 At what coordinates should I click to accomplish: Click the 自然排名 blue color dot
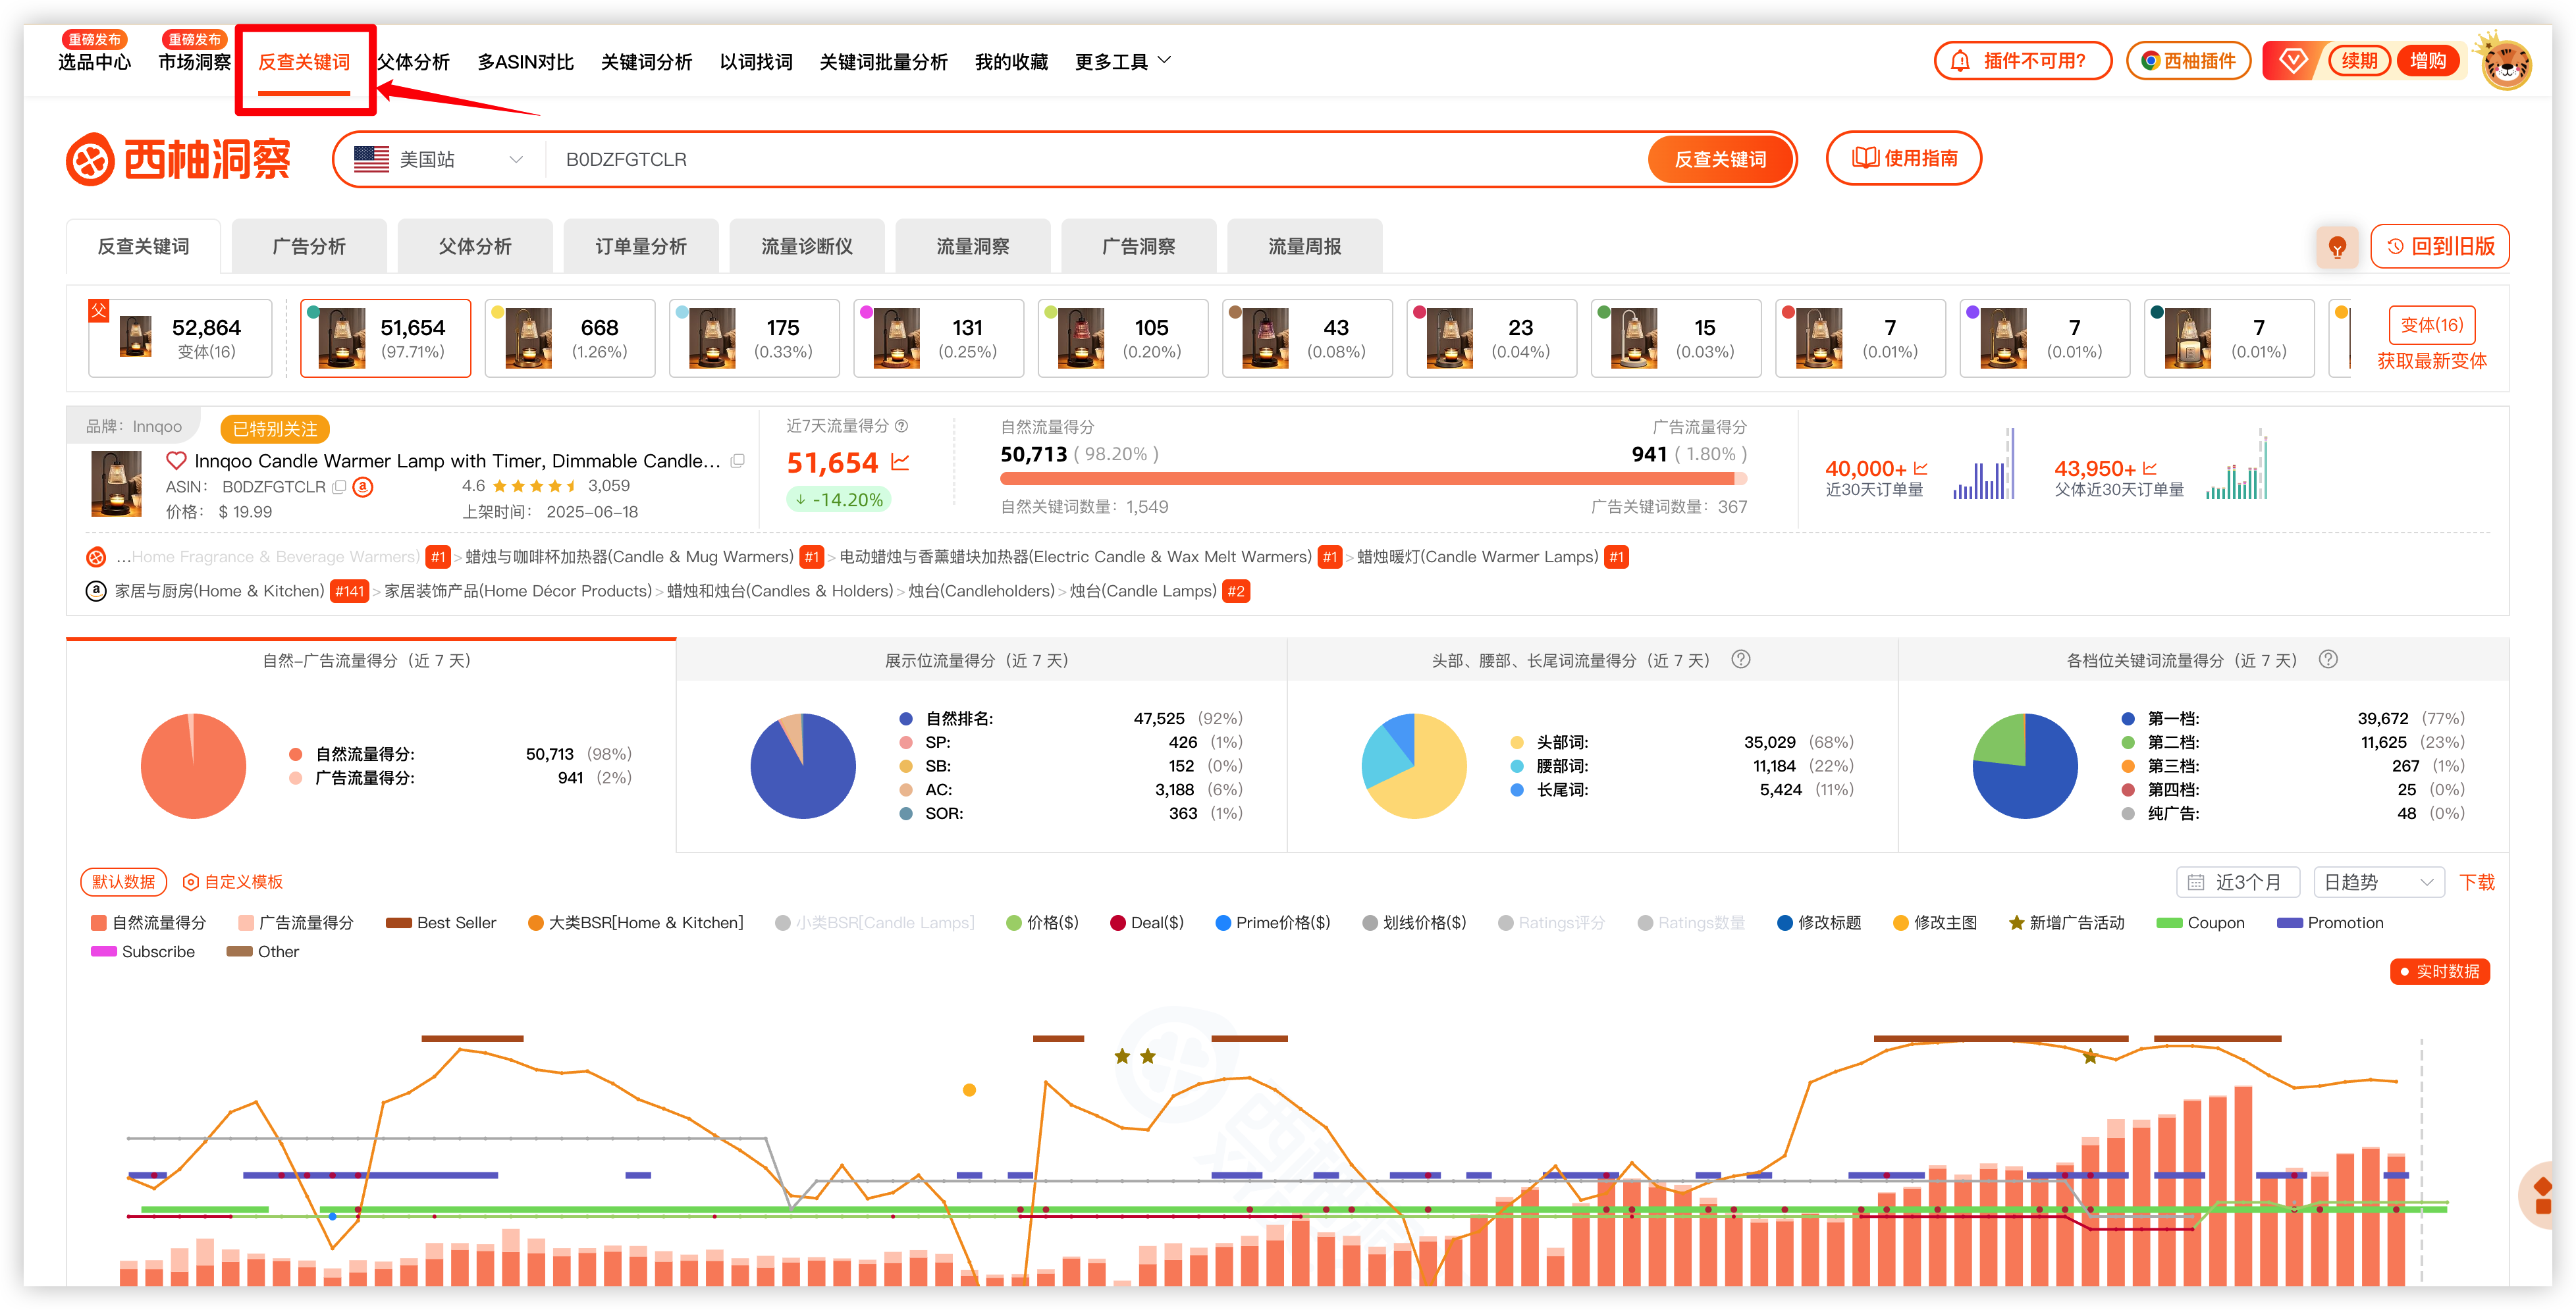[906, 718]
